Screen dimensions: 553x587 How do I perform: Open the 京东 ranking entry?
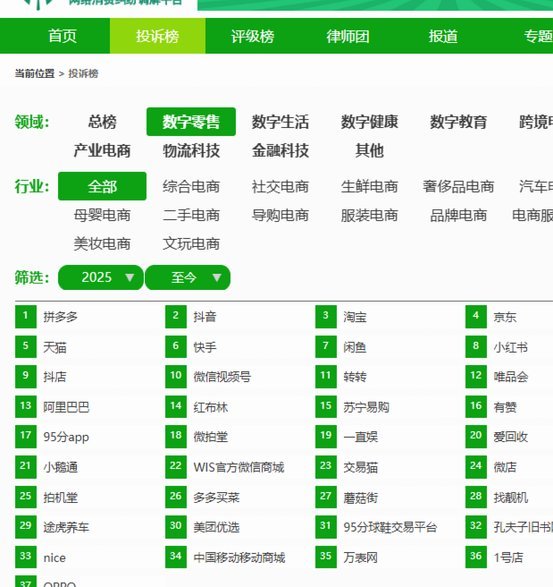(505, 317)
